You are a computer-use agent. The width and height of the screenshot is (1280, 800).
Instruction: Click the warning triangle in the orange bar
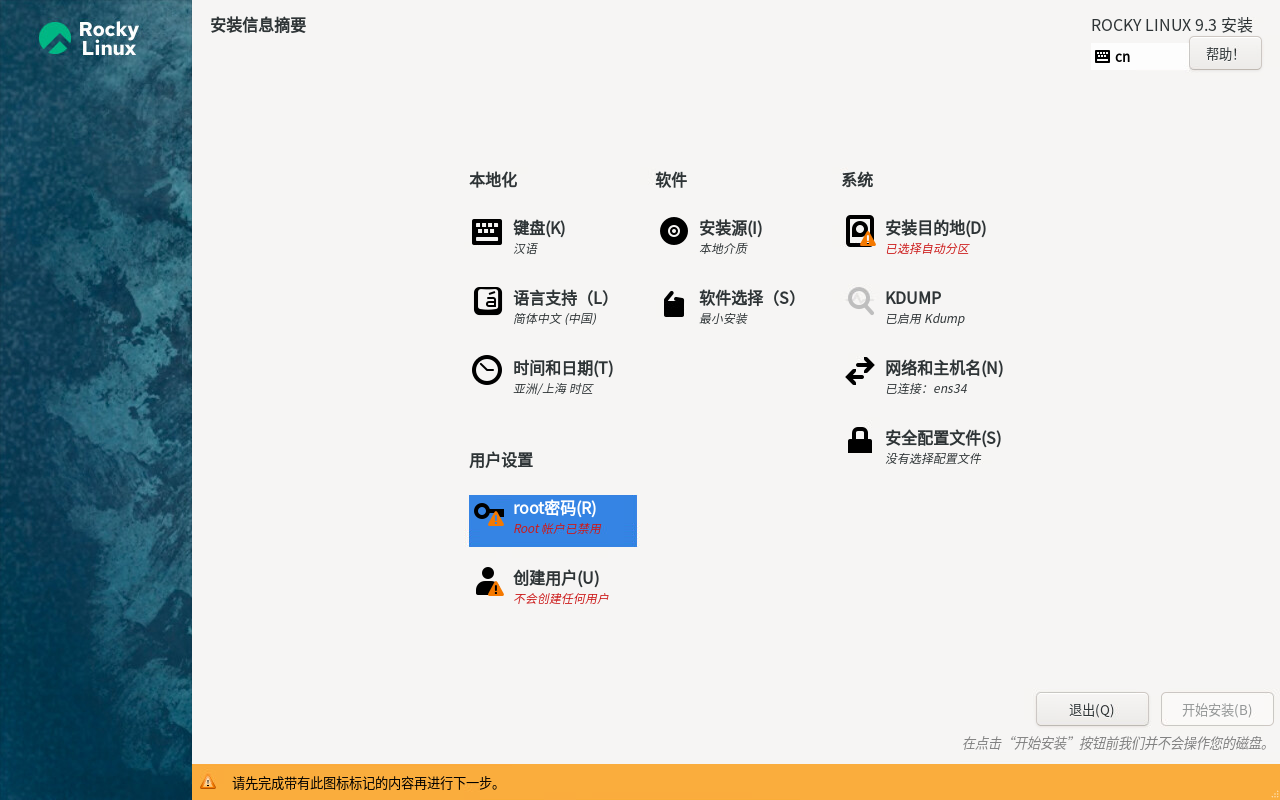click(x=208, y=782)
